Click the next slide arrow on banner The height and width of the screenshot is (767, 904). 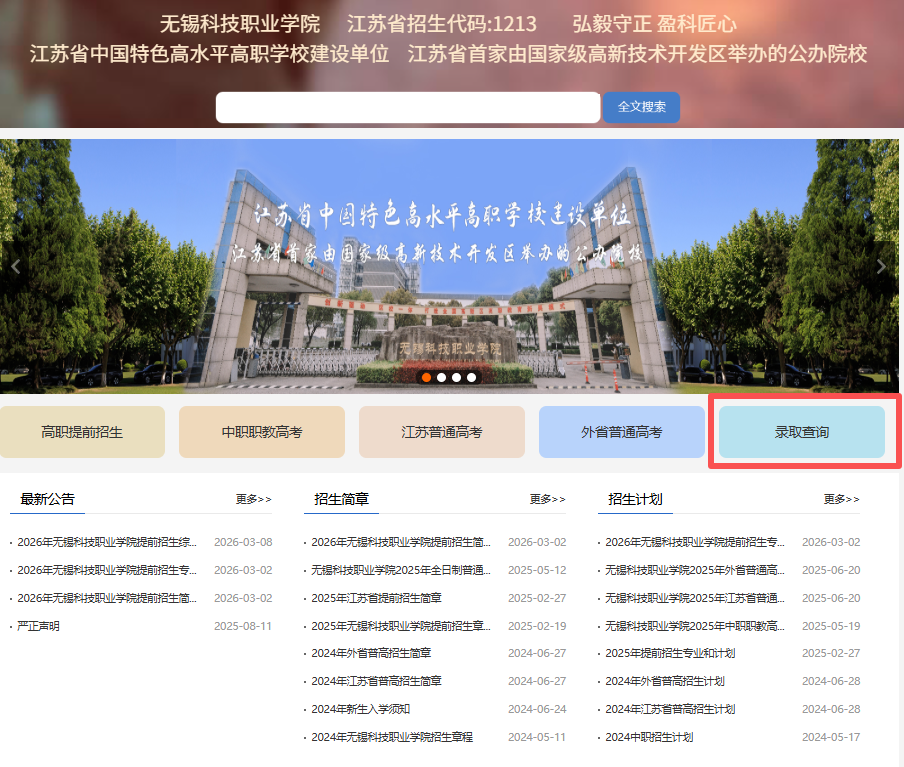click(880, 267)
